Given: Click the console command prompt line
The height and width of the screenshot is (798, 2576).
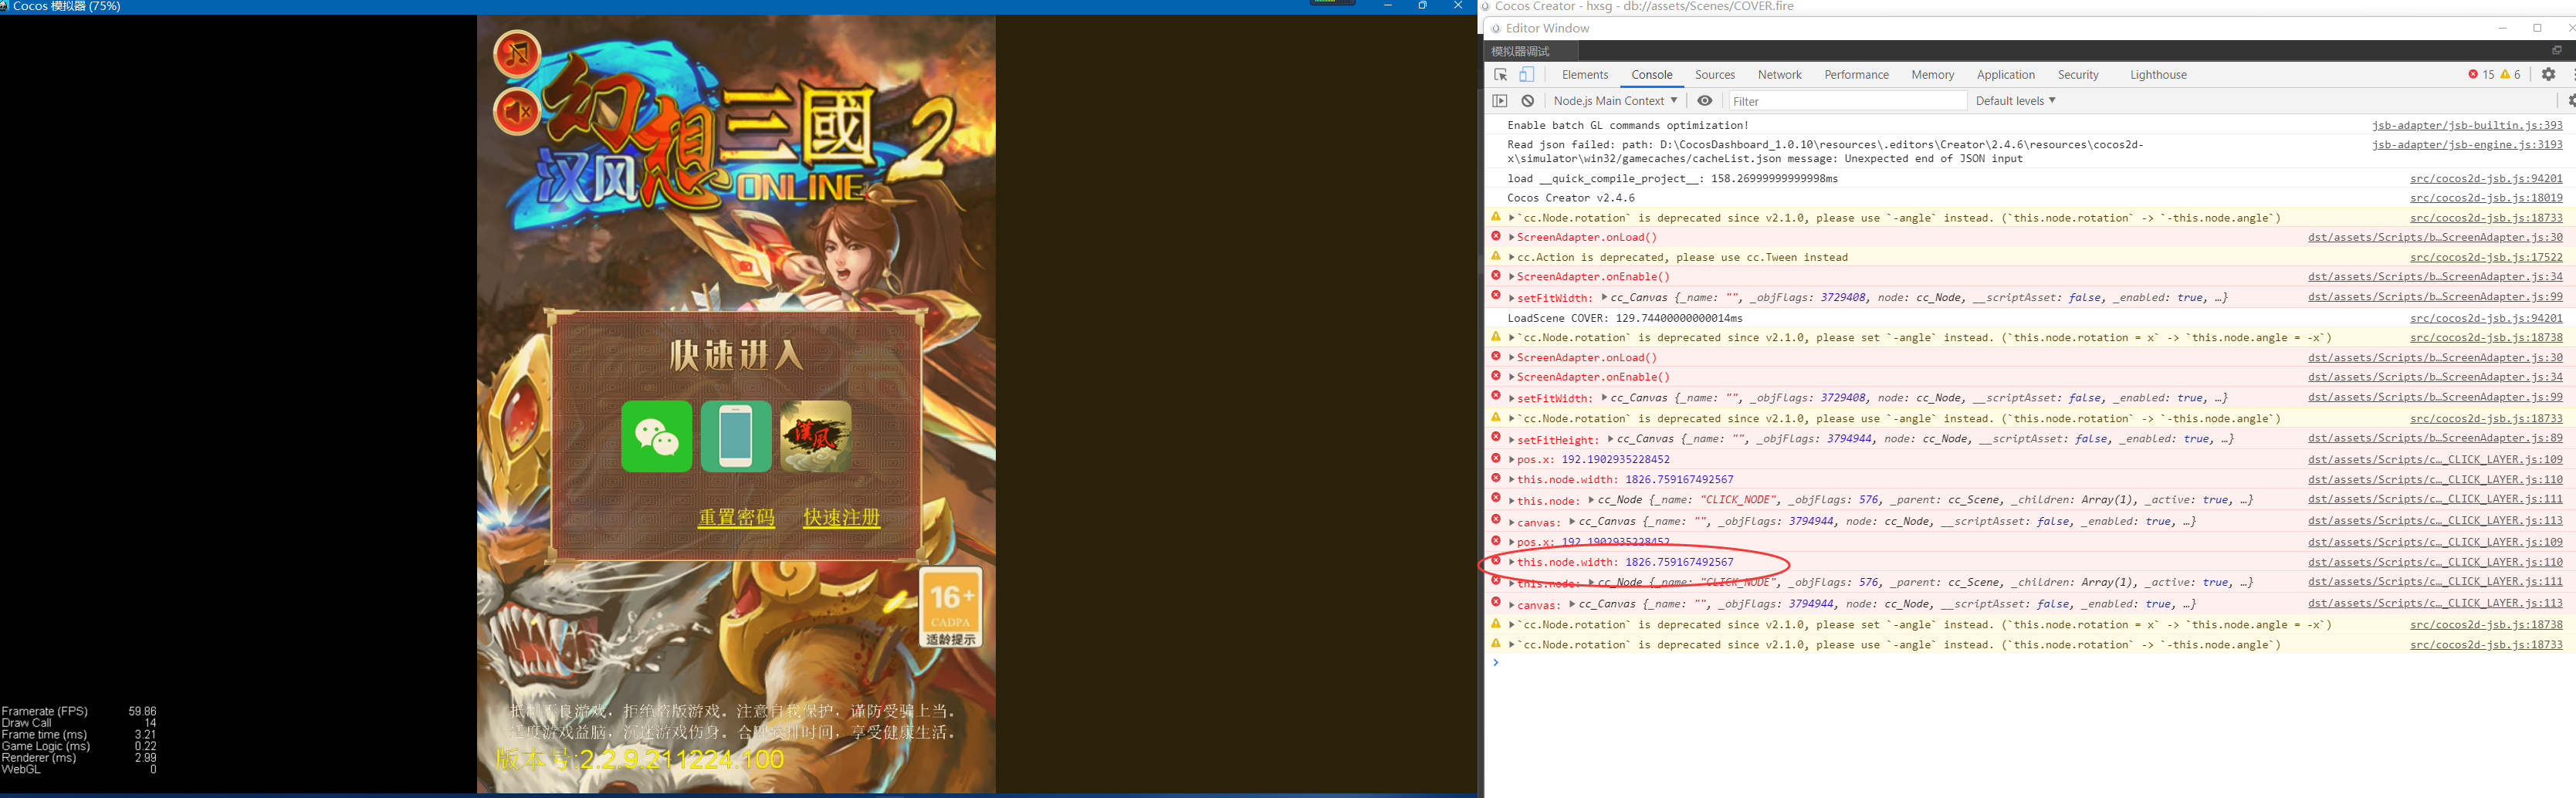Looking at the screenshot, I should [x=2030, y=663].
